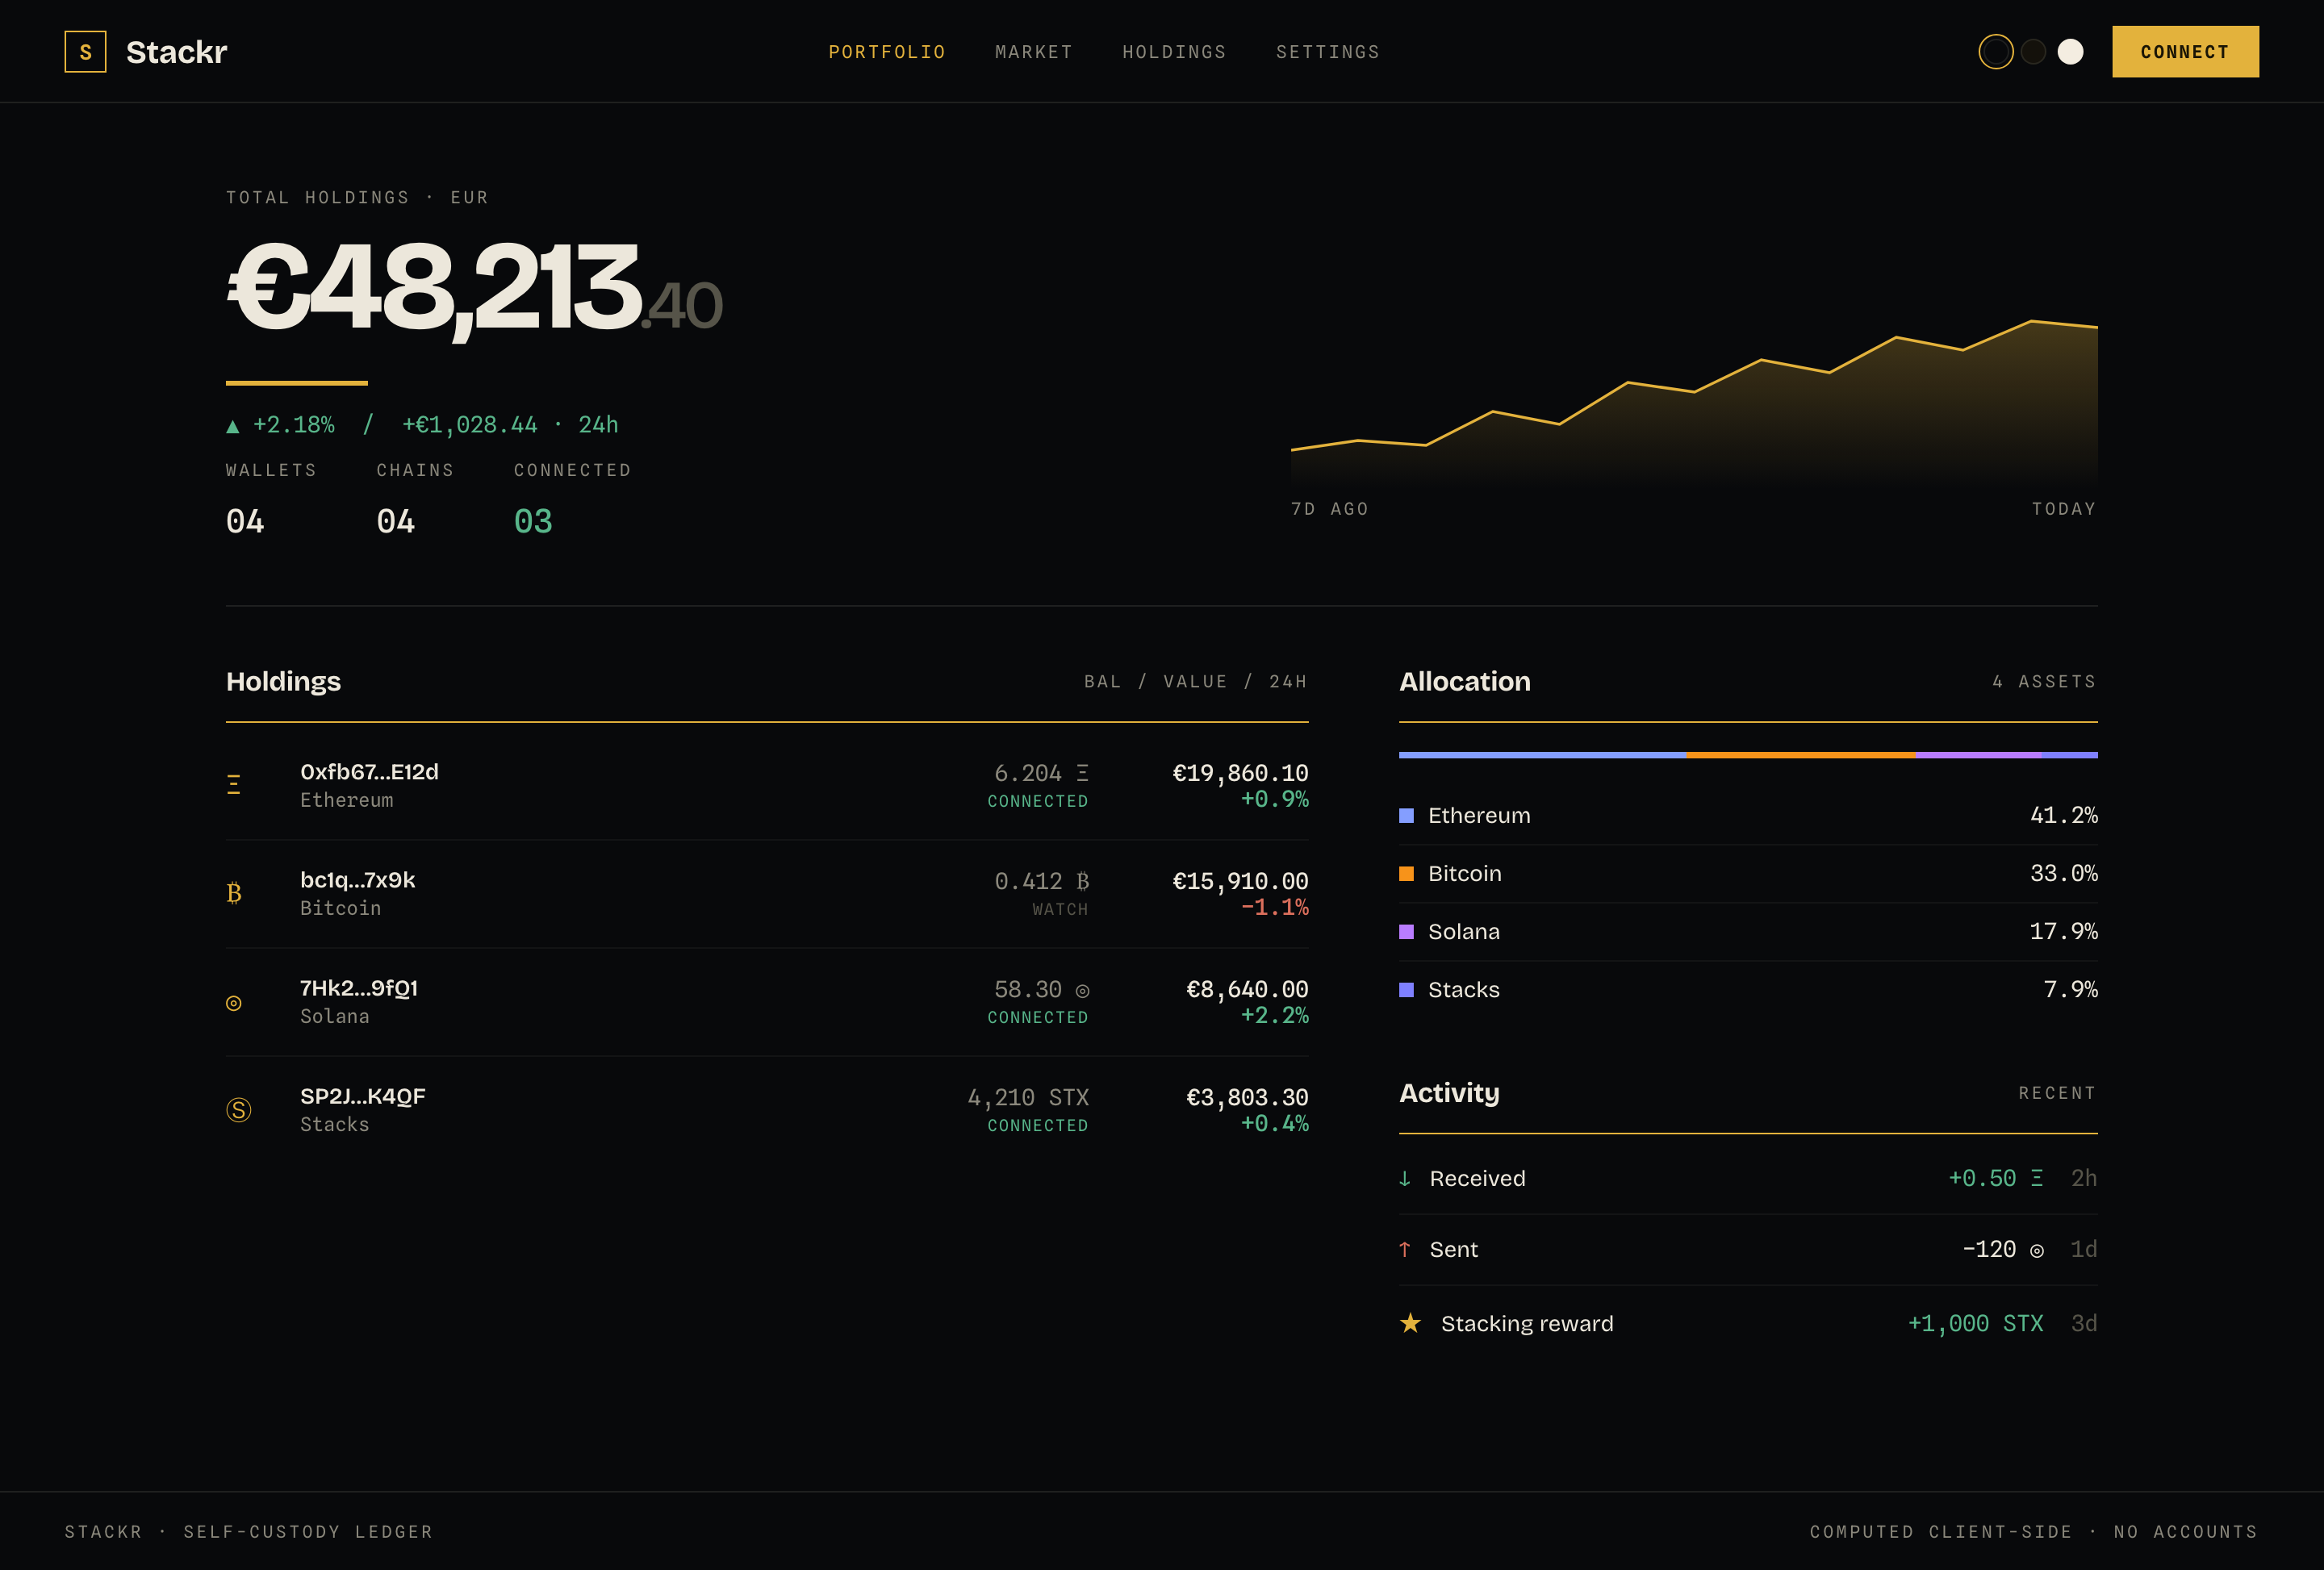Select wallet address bc1q...7x9k
The image size is (2324, 1570).
pyautogui.click(x=357, y=880)
